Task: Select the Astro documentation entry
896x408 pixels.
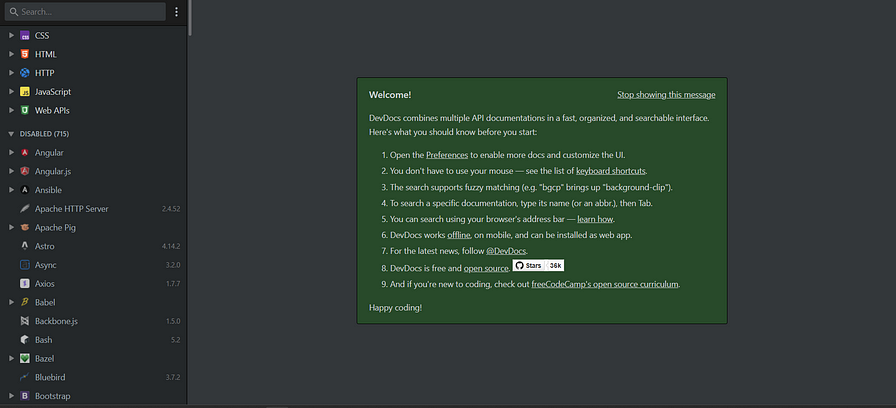Action: click(x=93, y=246)
